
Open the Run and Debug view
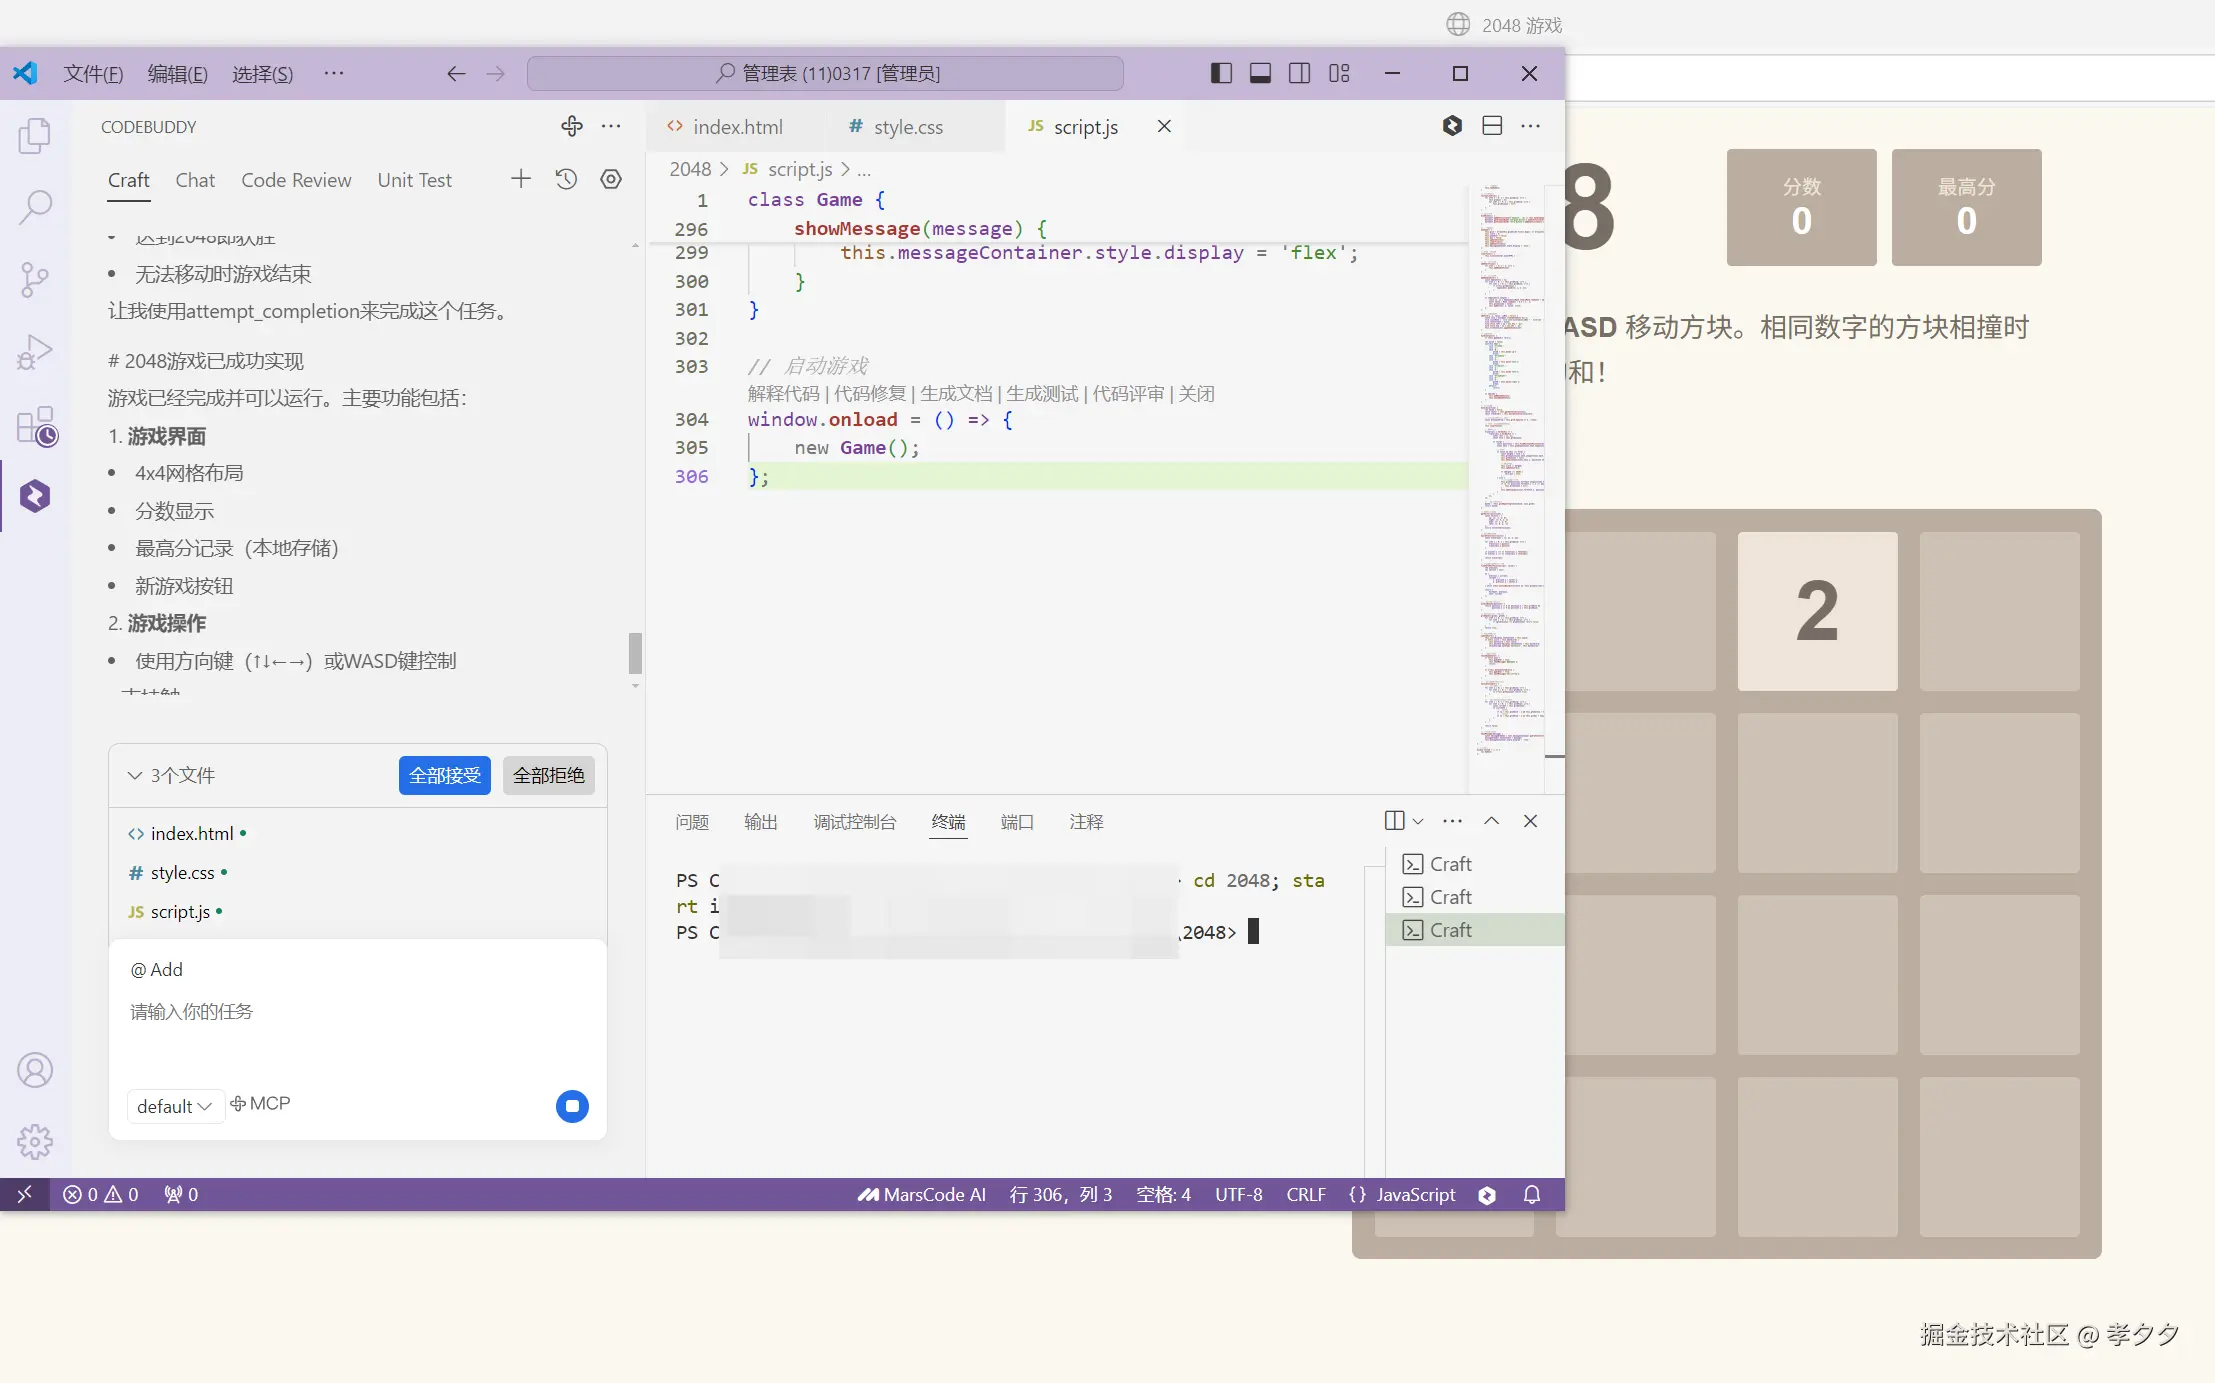point(34,352)
